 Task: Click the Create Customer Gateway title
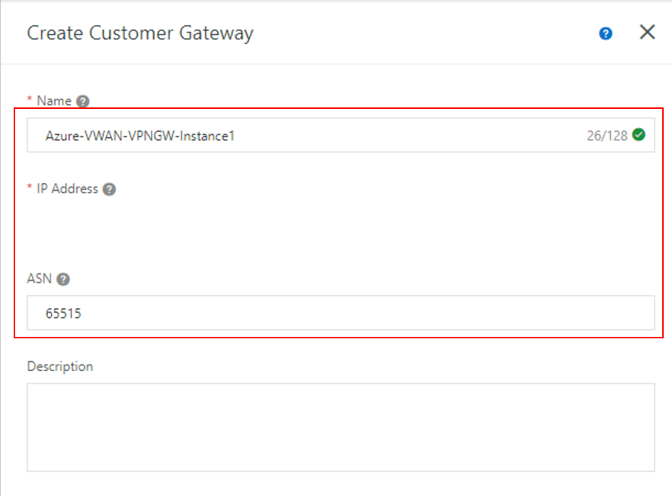pyautogui.click(x=140, y=33)
